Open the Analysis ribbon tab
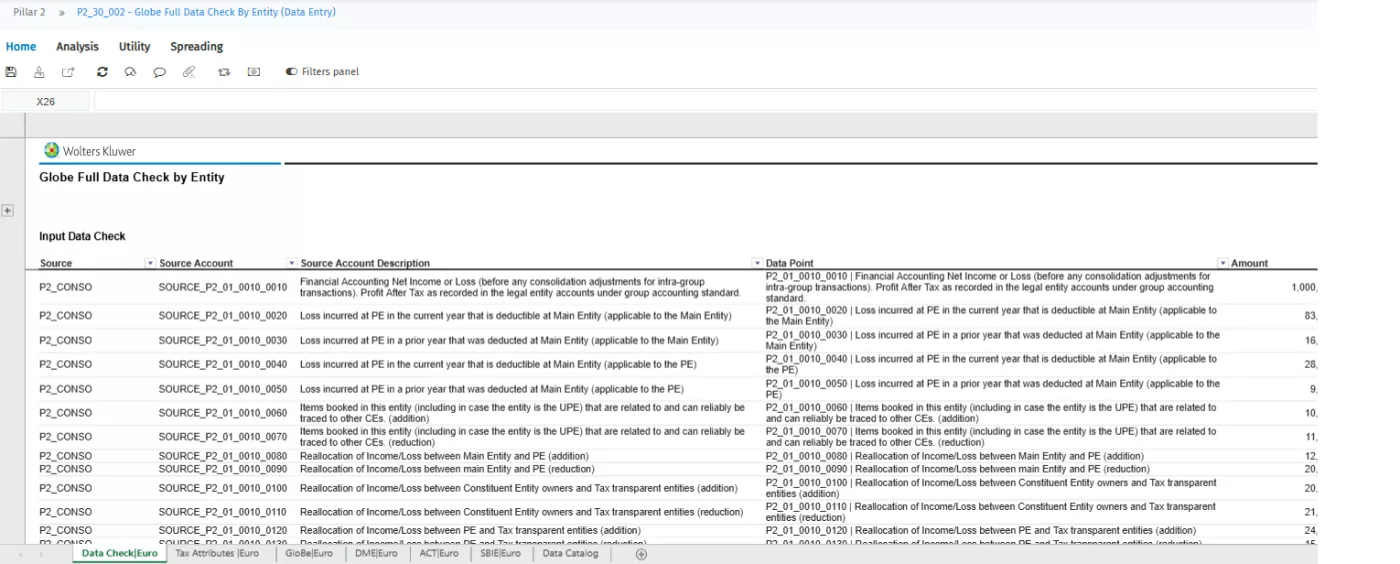This screenshot has width=1400, height=564. tap(77, 46)
